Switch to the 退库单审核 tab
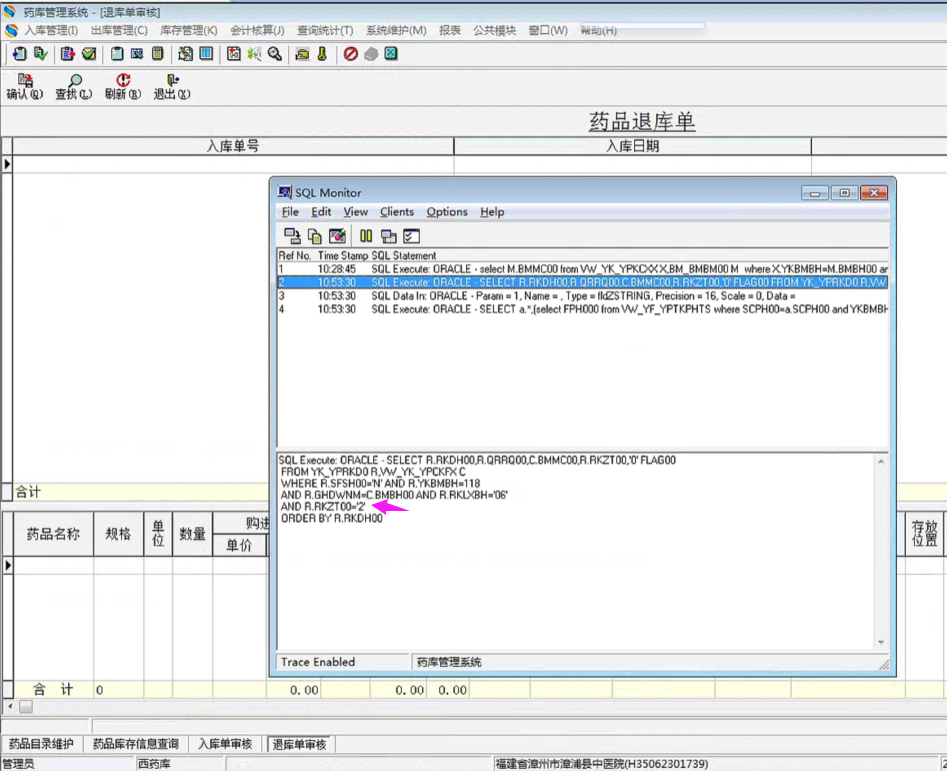 300,744
